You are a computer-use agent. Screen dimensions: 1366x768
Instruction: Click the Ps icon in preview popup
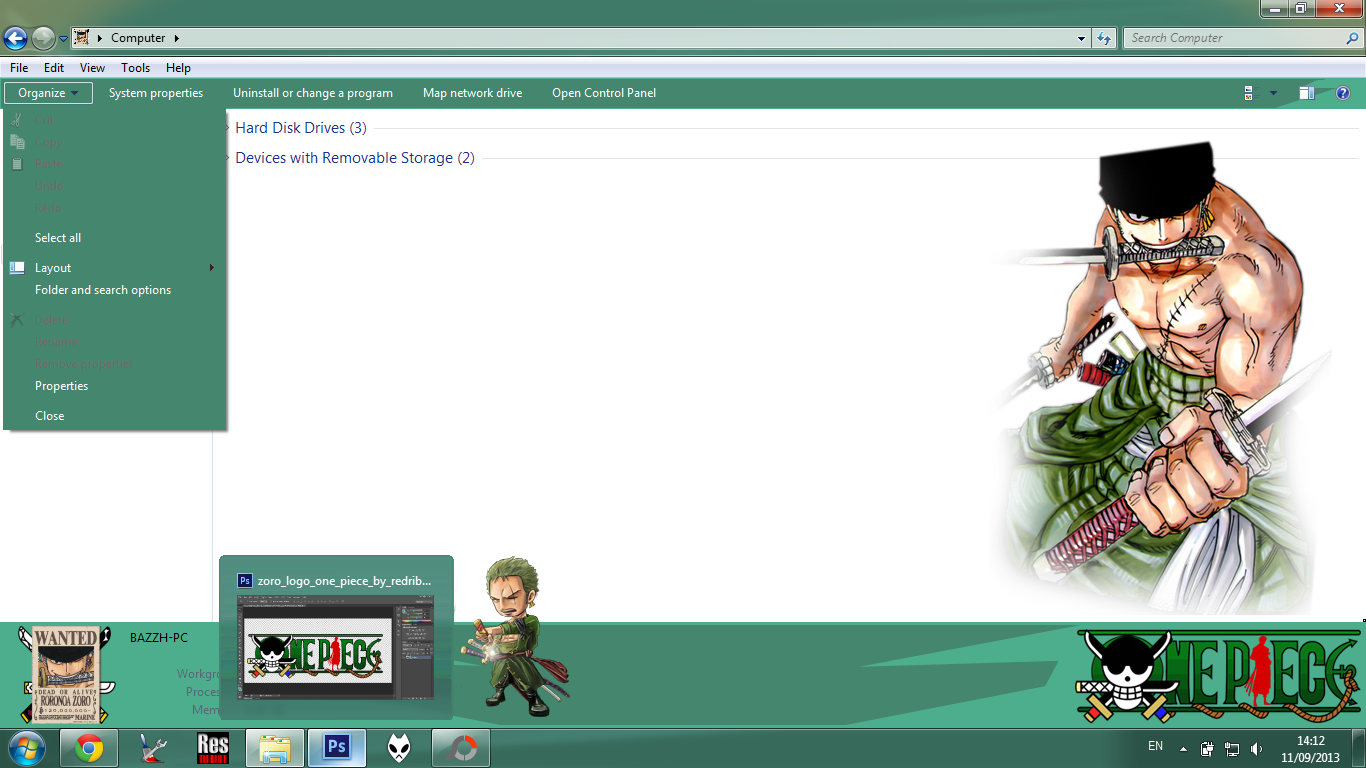245,580
